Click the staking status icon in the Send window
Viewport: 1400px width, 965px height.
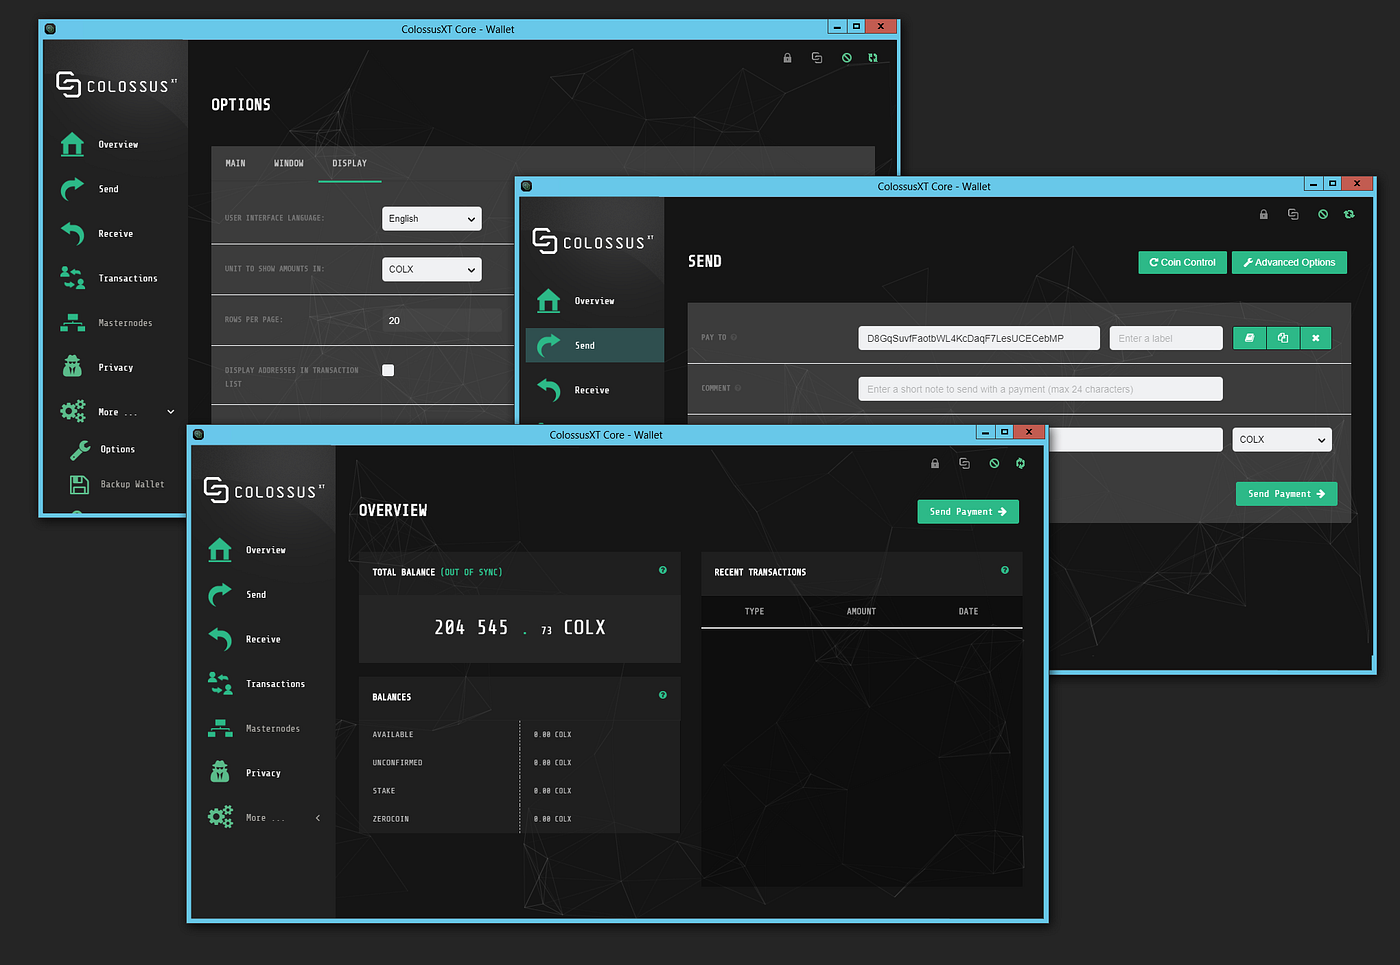click(1322, 214)
